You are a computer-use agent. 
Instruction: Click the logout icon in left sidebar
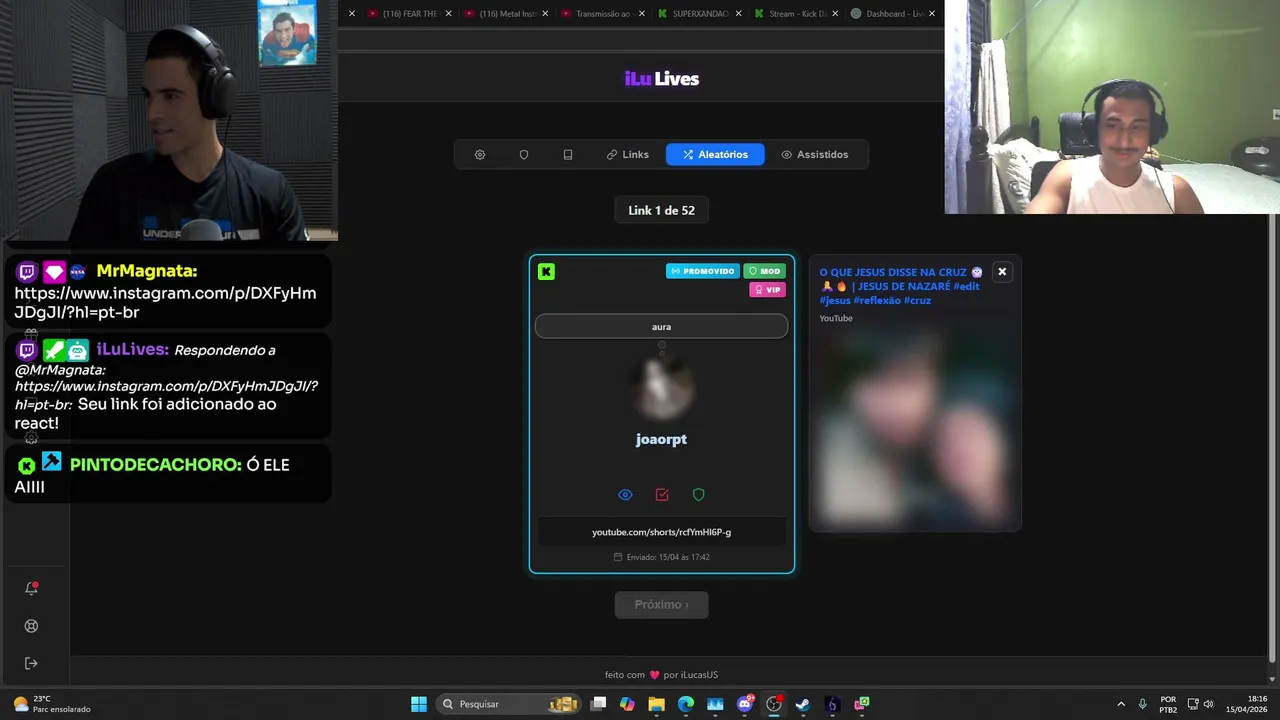click(x=31, y=663)
